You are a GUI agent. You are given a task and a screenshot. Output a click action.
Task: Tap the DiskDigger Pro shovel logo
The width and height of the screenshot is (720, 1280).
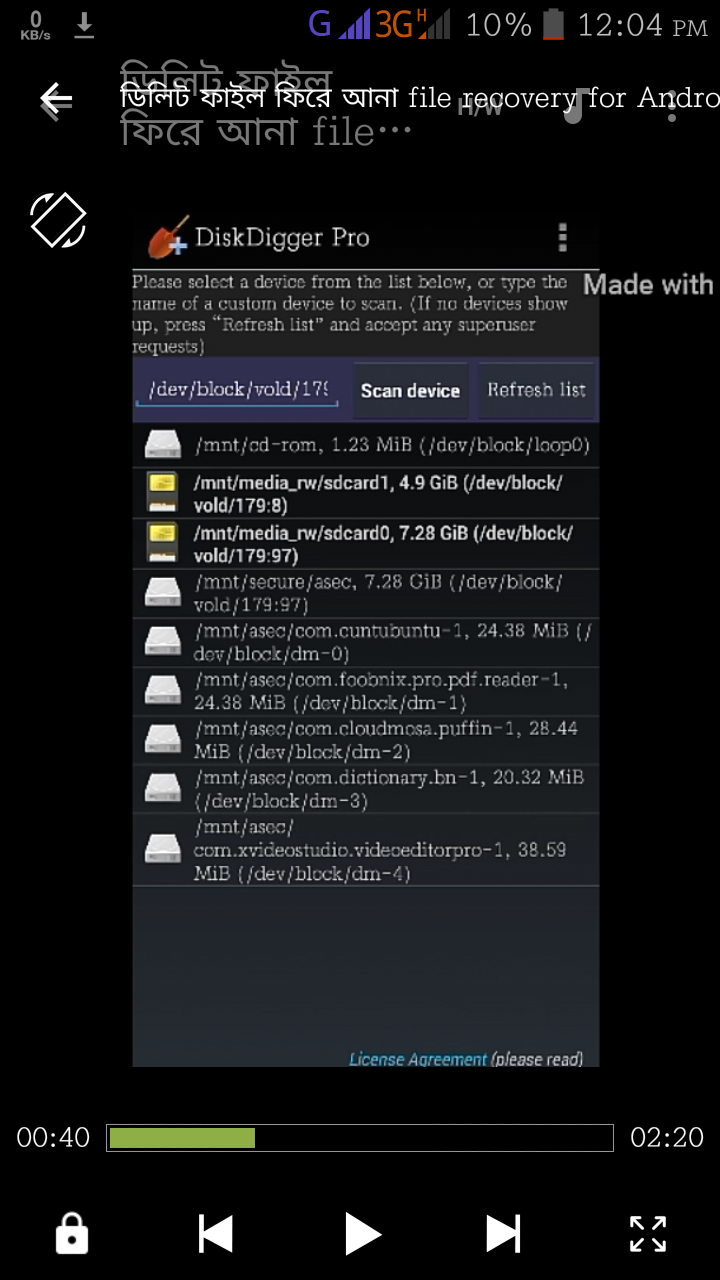[x=167, y=237]
